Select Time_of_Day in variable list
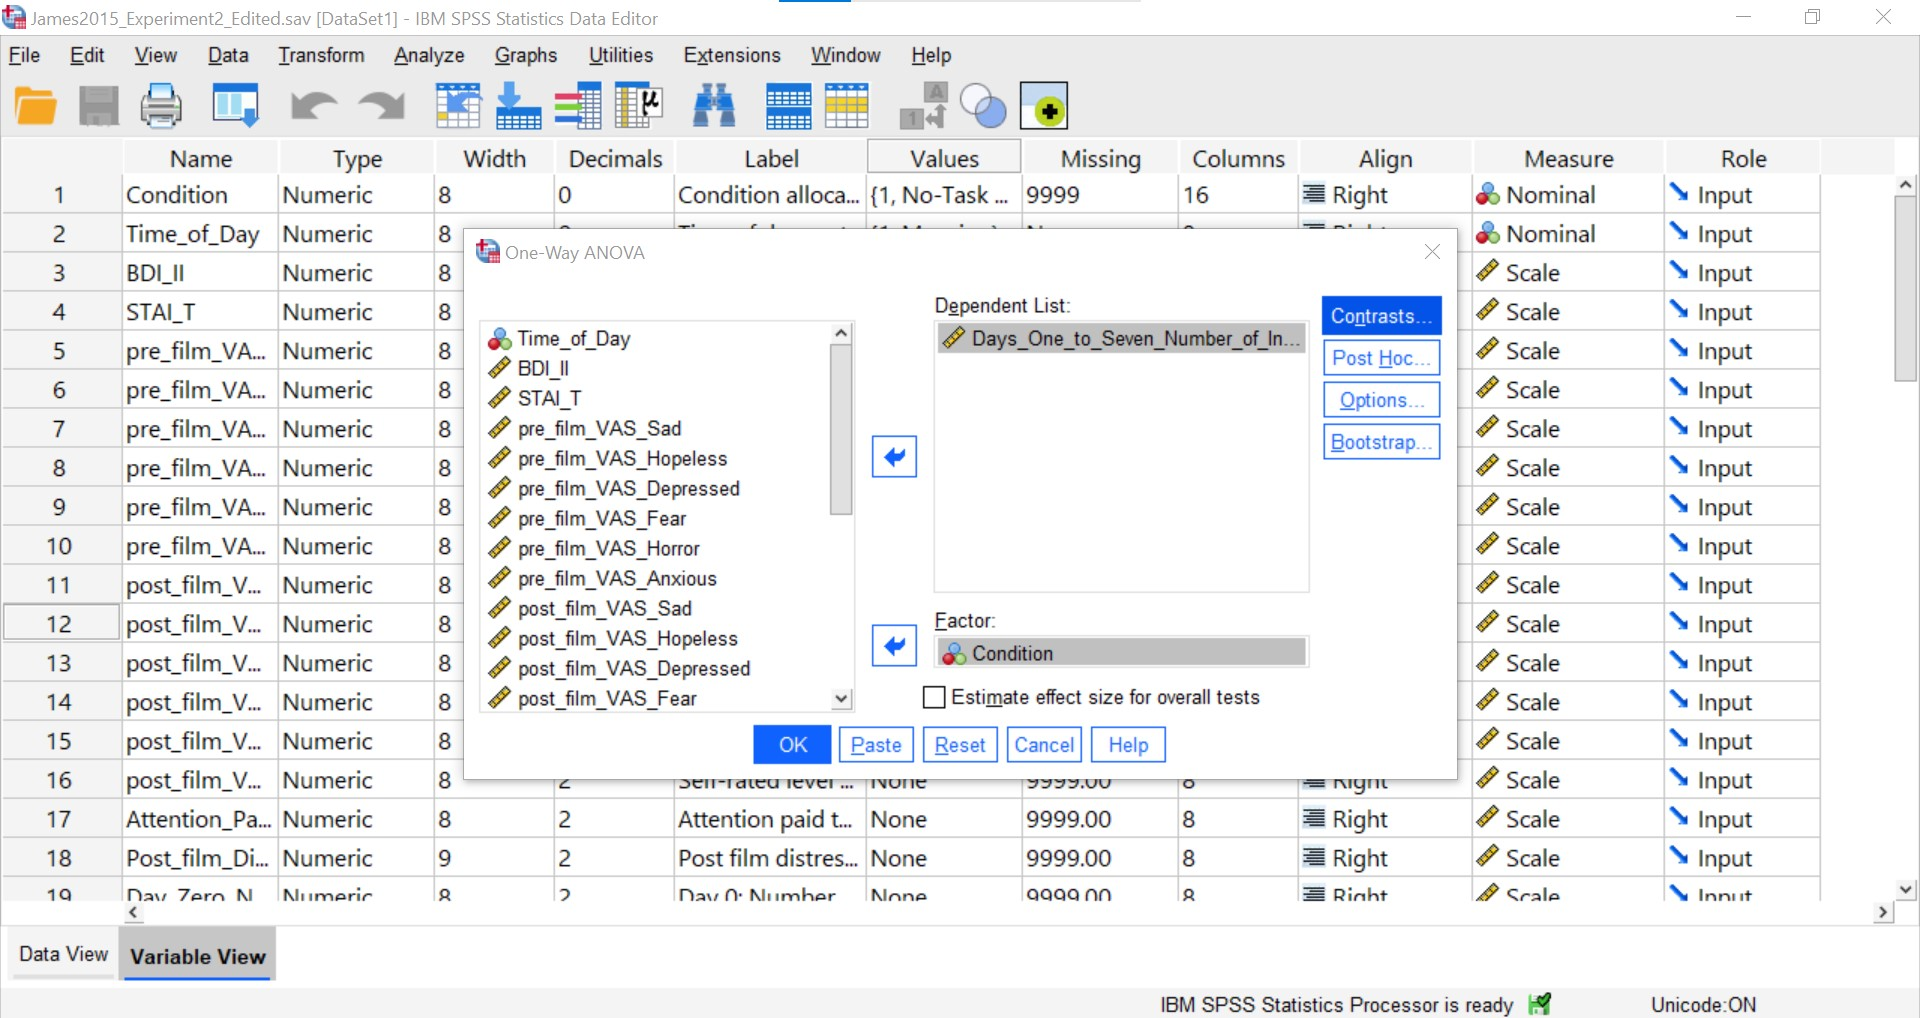This screenshot has width=1920, height=1018. (573, 339)
